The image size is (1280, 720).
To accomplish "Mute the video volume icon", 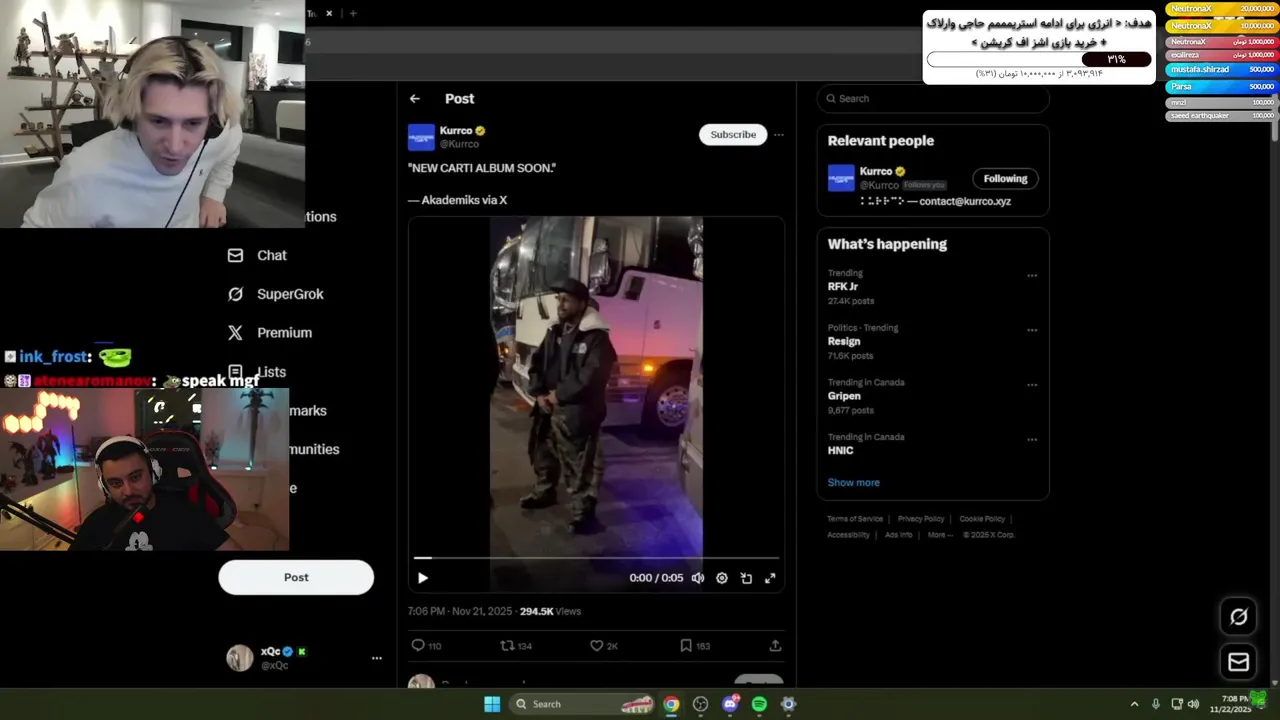I will coord(698,578).
